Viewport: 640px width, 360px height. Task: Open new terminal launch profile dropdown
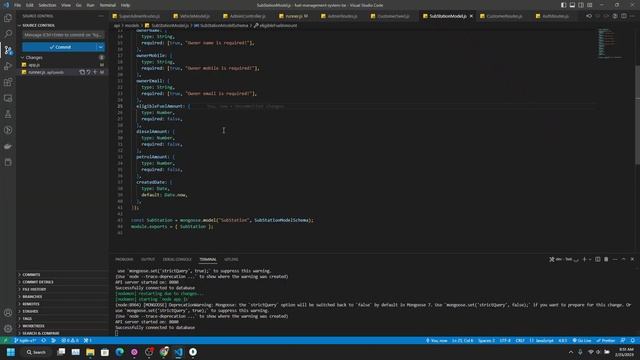[590, 259]
